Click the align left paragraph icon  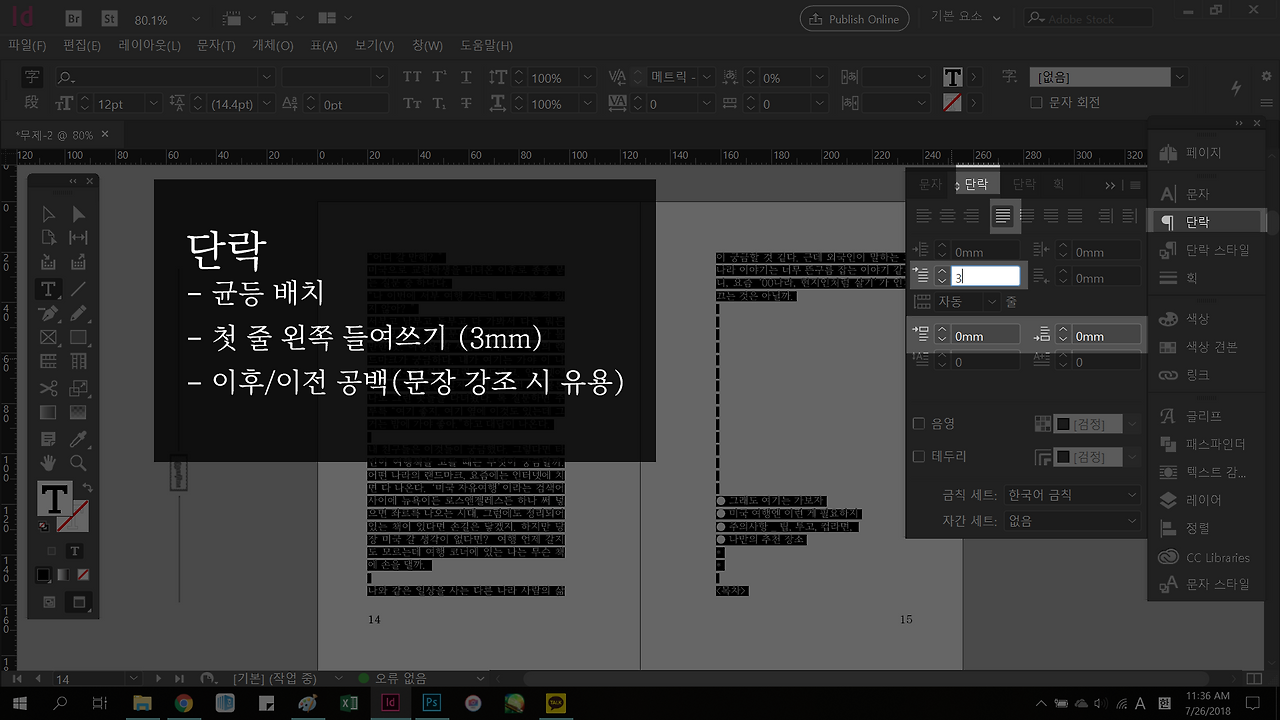pos(924,215)
